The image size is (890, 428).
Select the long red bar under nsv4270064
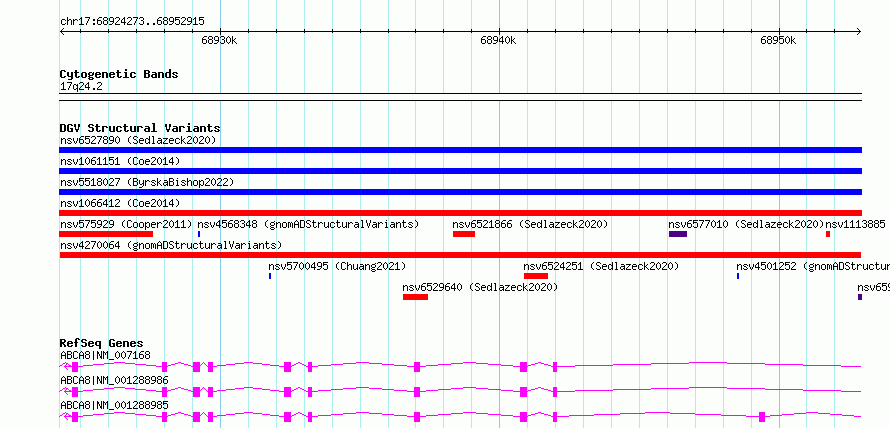click(x=460, y=255)
